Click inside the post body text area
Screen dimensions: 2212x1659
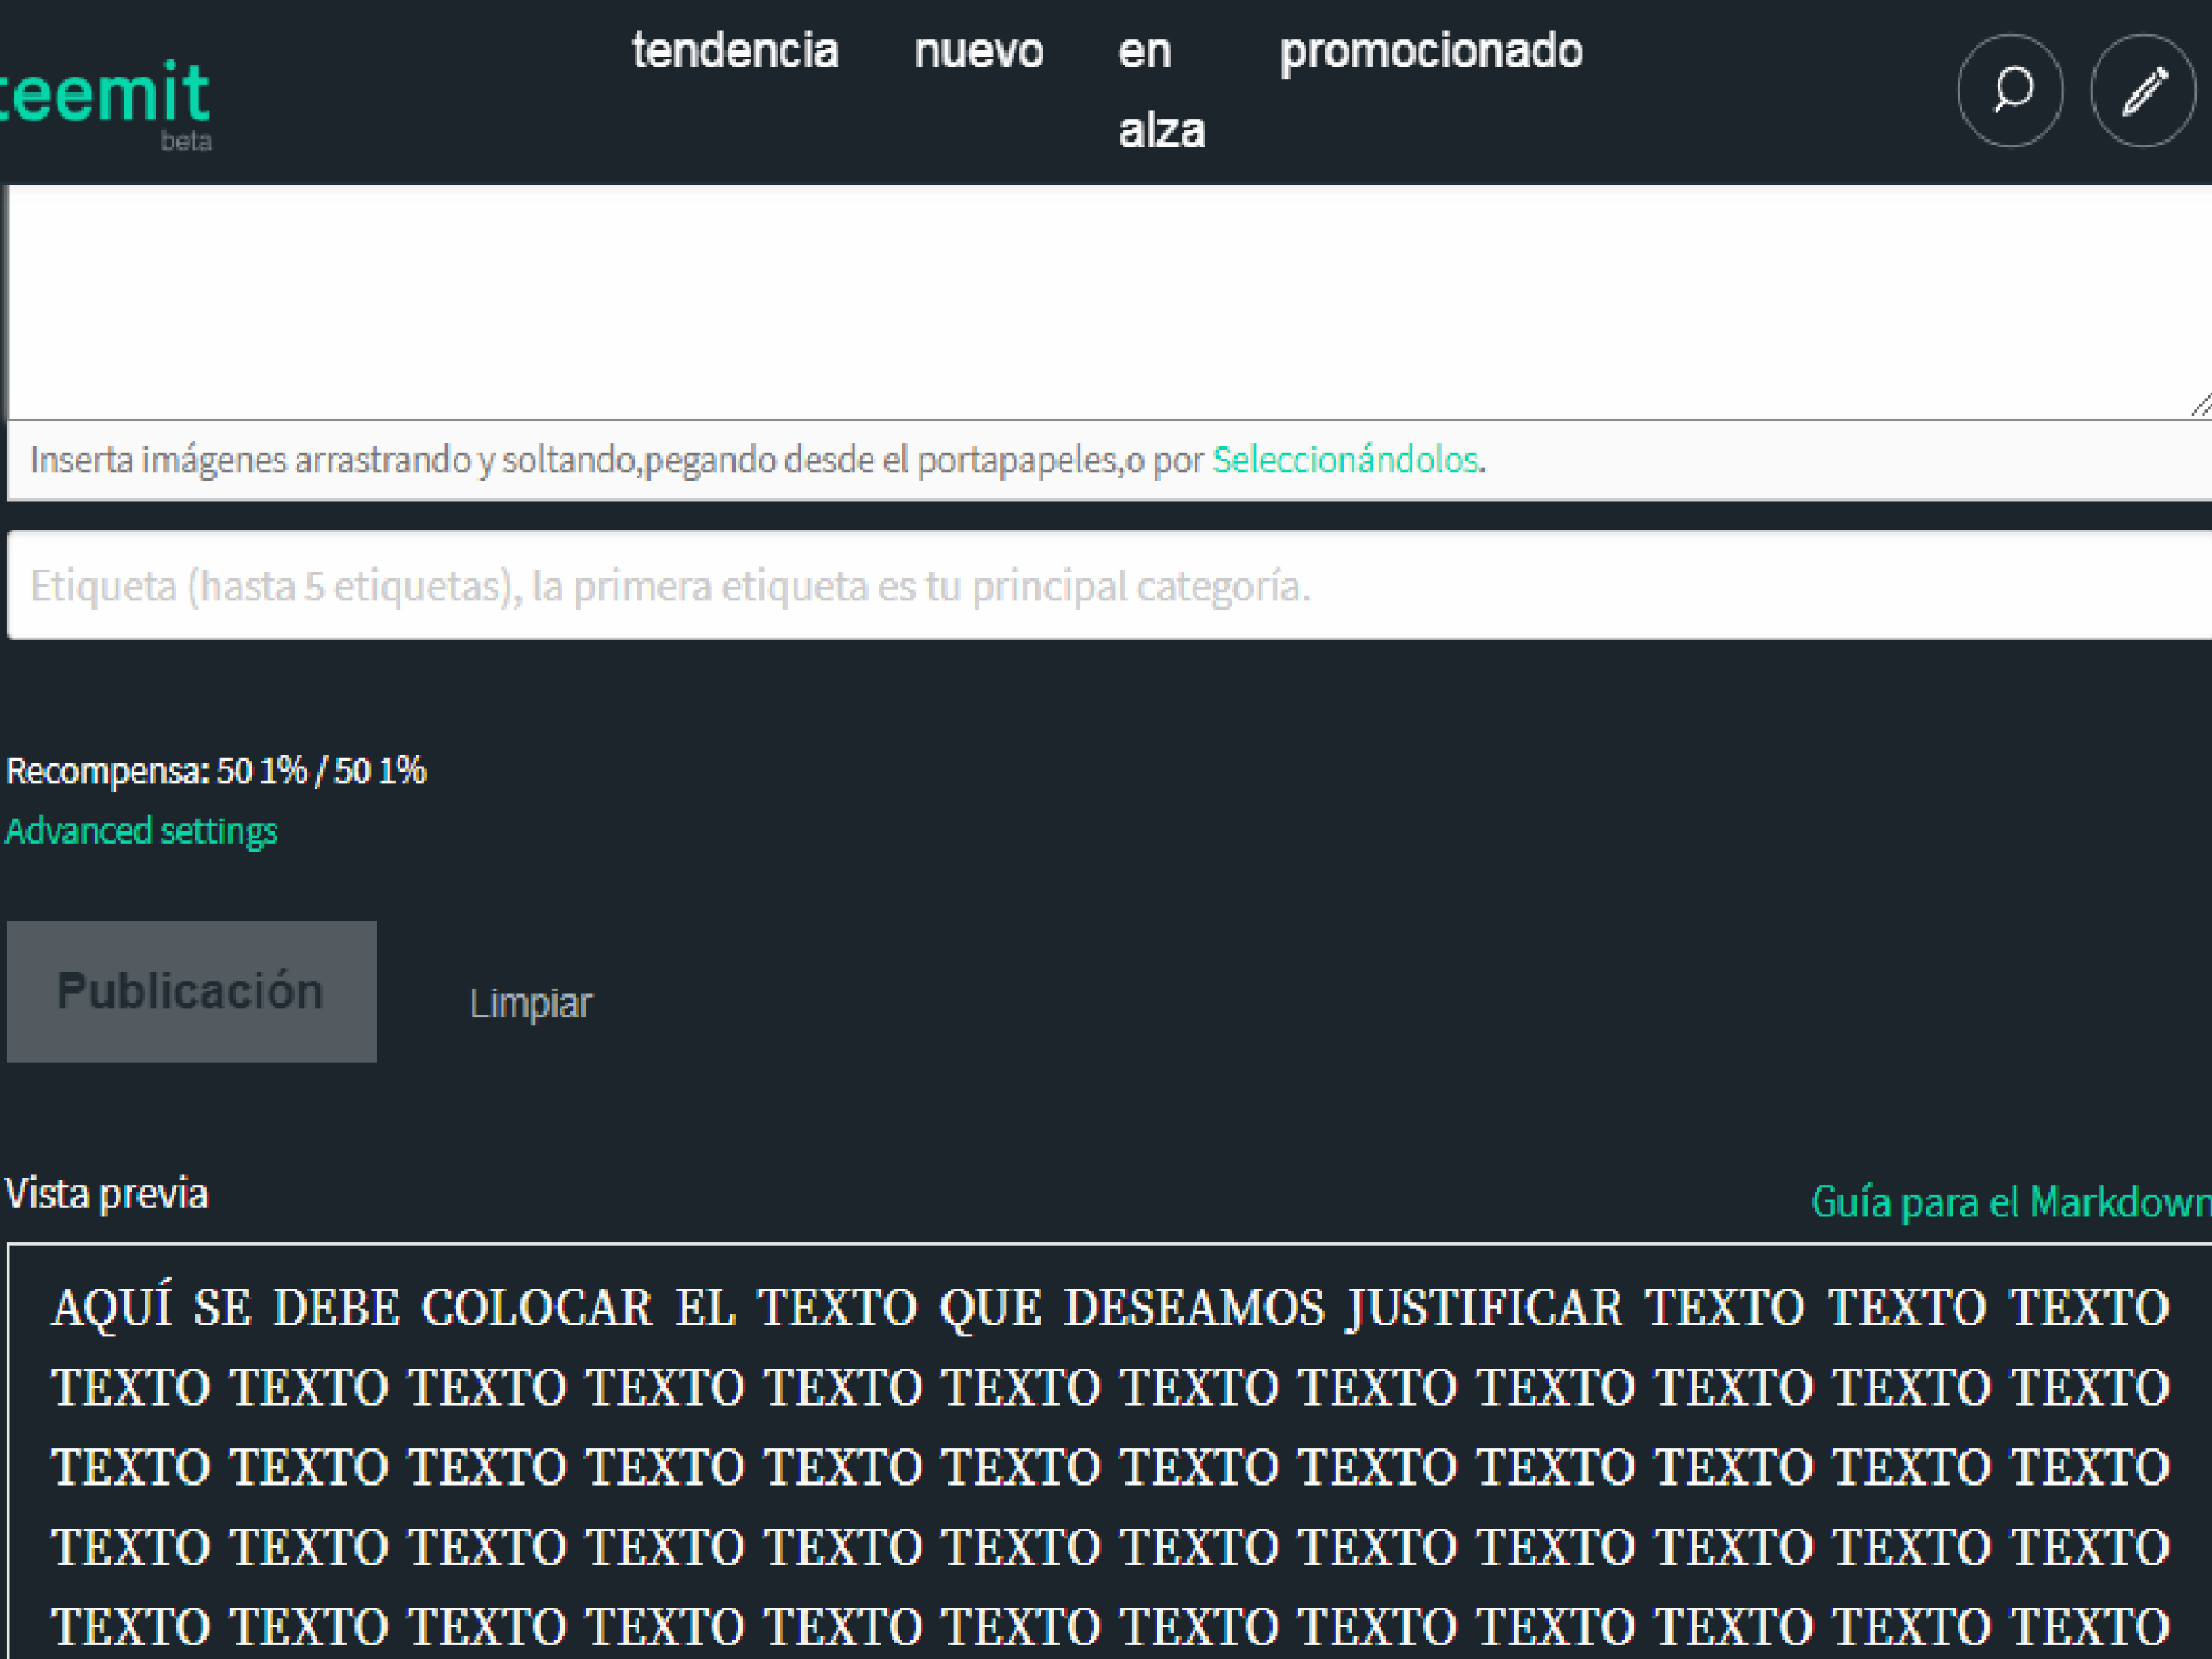[x=1109, y=302]
